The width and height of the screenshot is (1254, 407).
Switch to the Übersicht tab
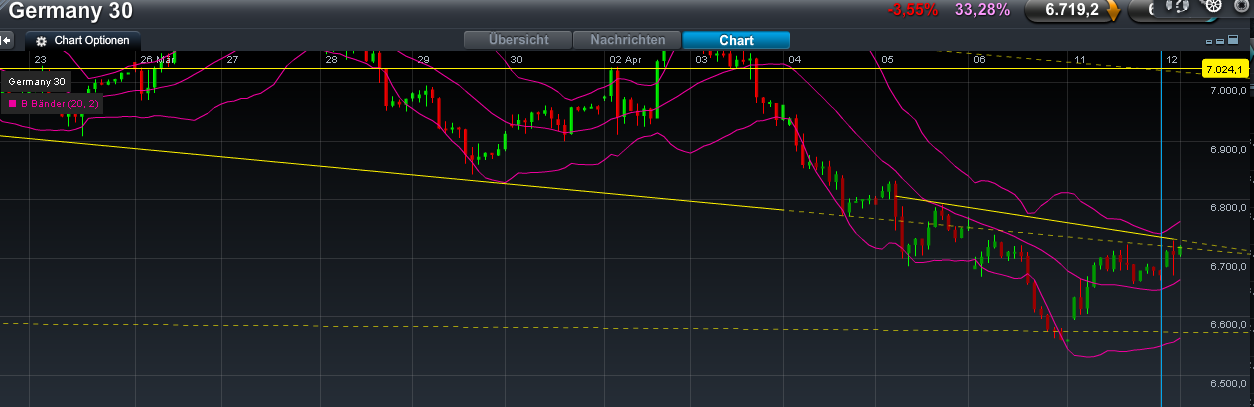click(x=518, y=40)
